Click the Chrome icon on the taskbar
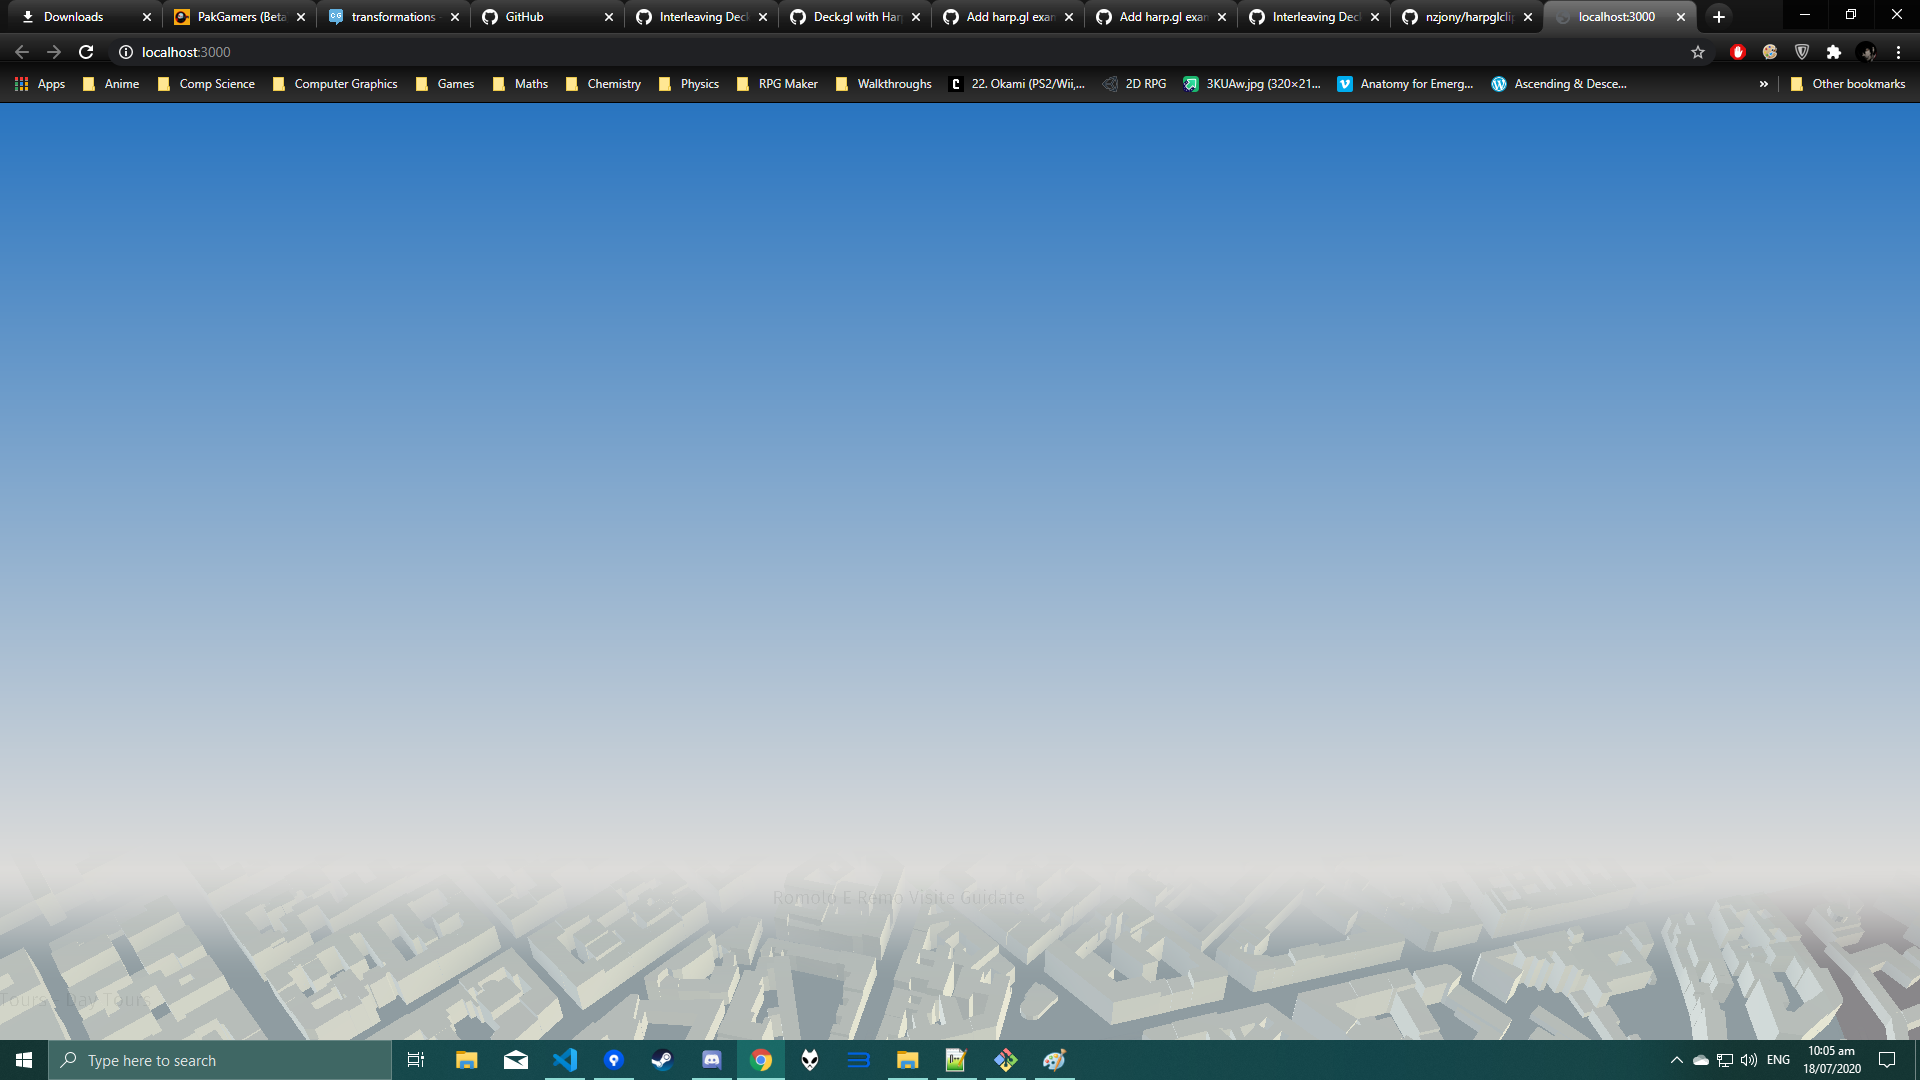Screen dimensions: 1920x1080 point(761,1060)
